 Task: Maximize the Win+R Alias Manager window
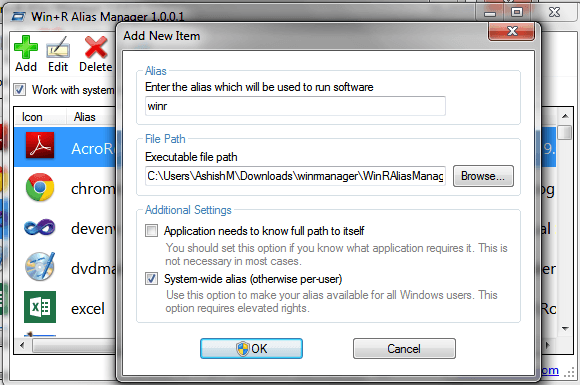(517, 12)
